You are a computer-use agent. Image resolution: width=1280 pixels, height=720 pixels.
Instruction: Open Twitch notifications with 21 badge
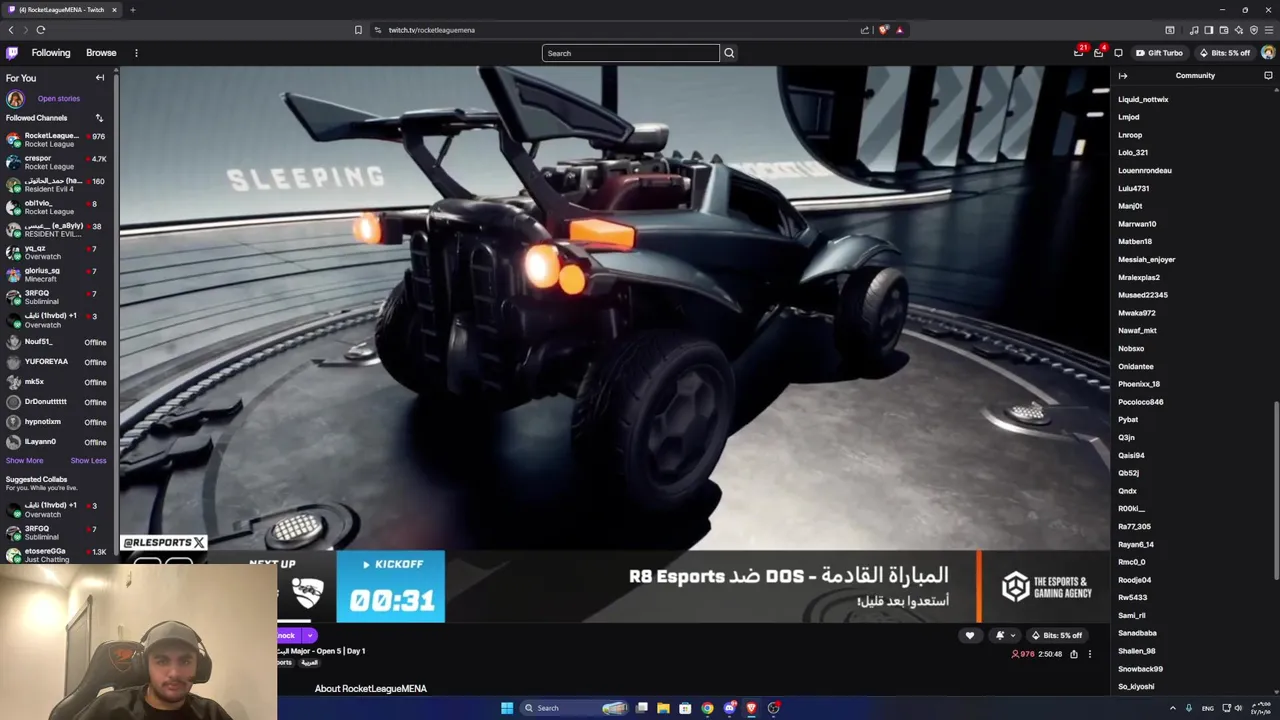click(1079, 52)
